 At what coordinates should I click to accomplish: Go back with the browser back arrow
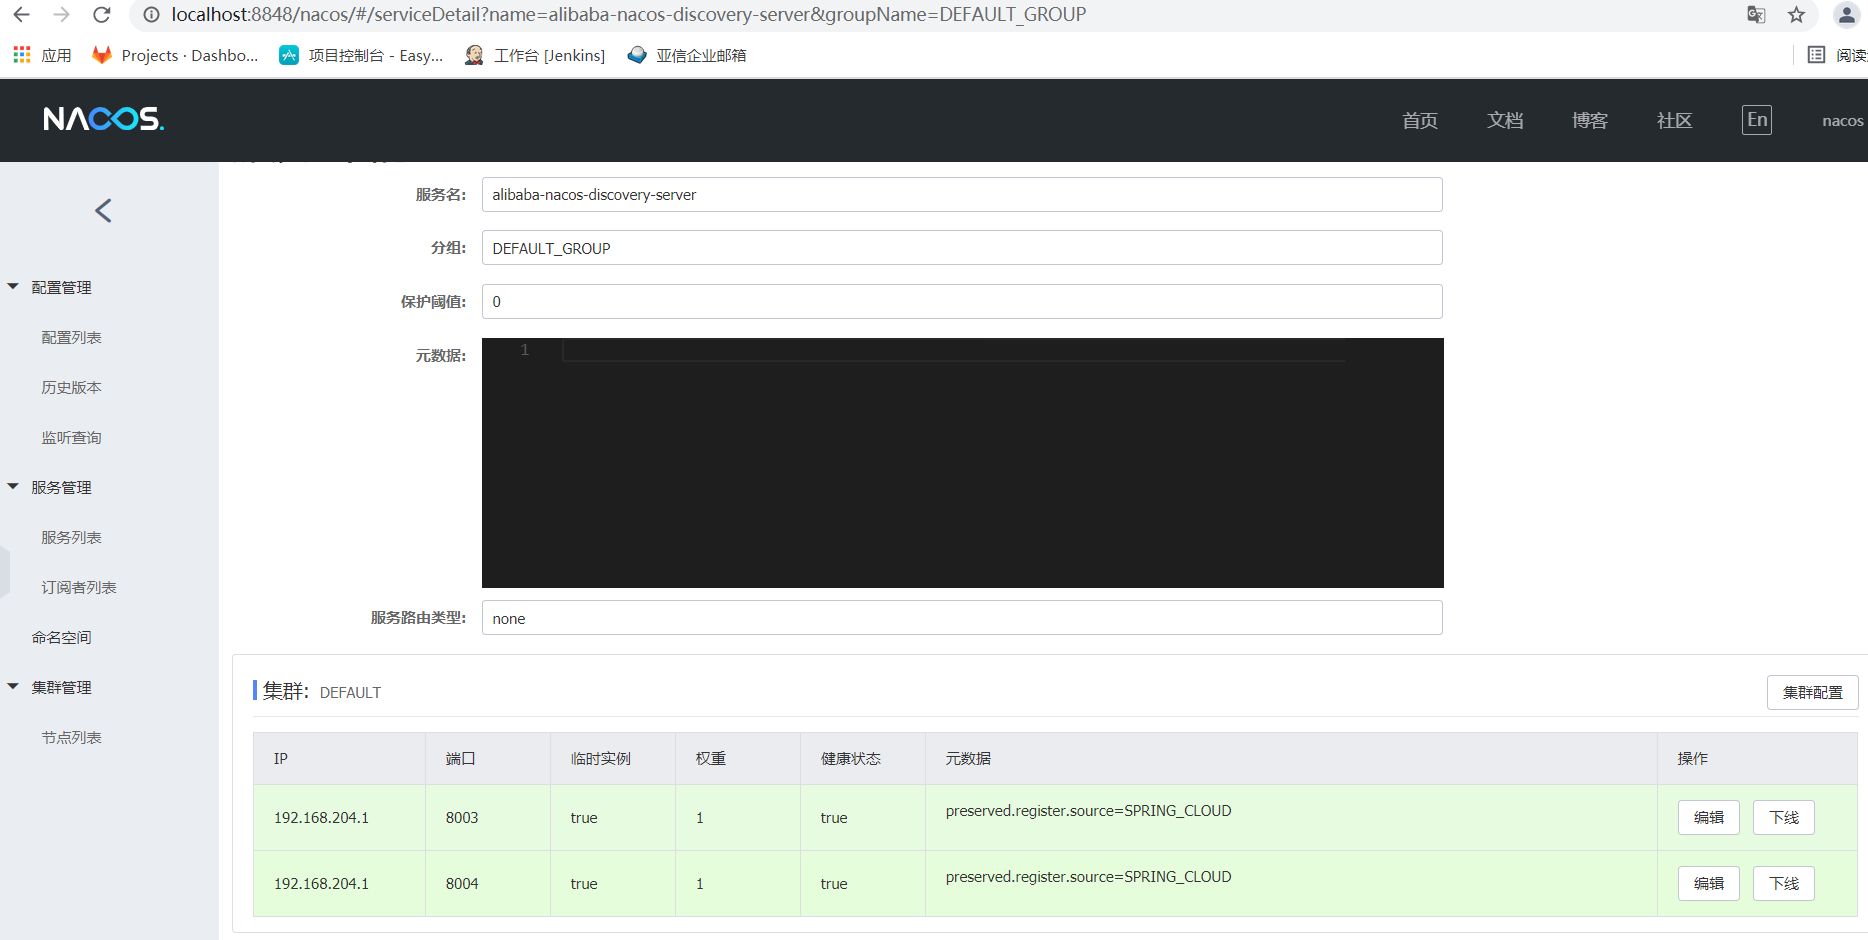[x=21, y=15]
